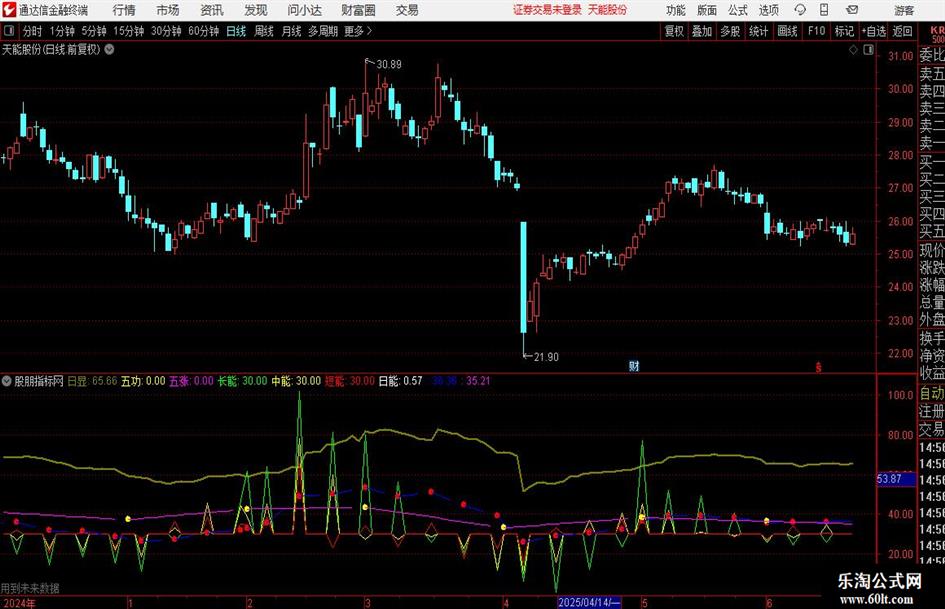Click the red $ marker on chart
Screen dimensions: 945x609
(x=818, y=367)
